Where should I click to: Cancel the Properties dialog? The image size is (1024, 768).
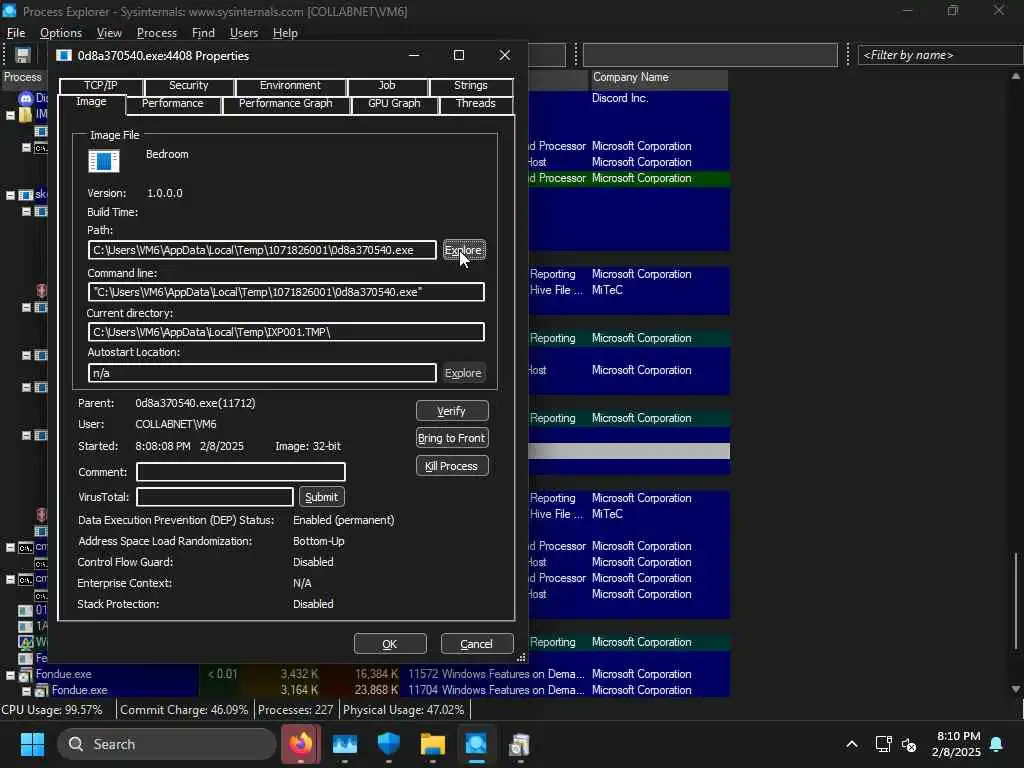pyautogui.click(x=477, y=644)
